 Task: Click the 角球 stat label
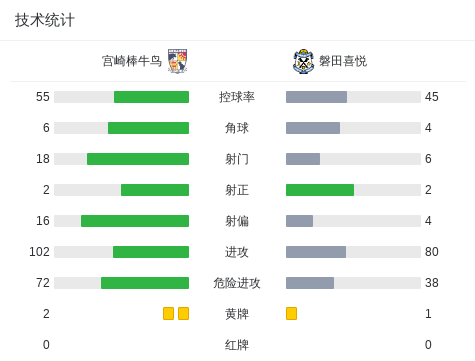click(237, 128)
